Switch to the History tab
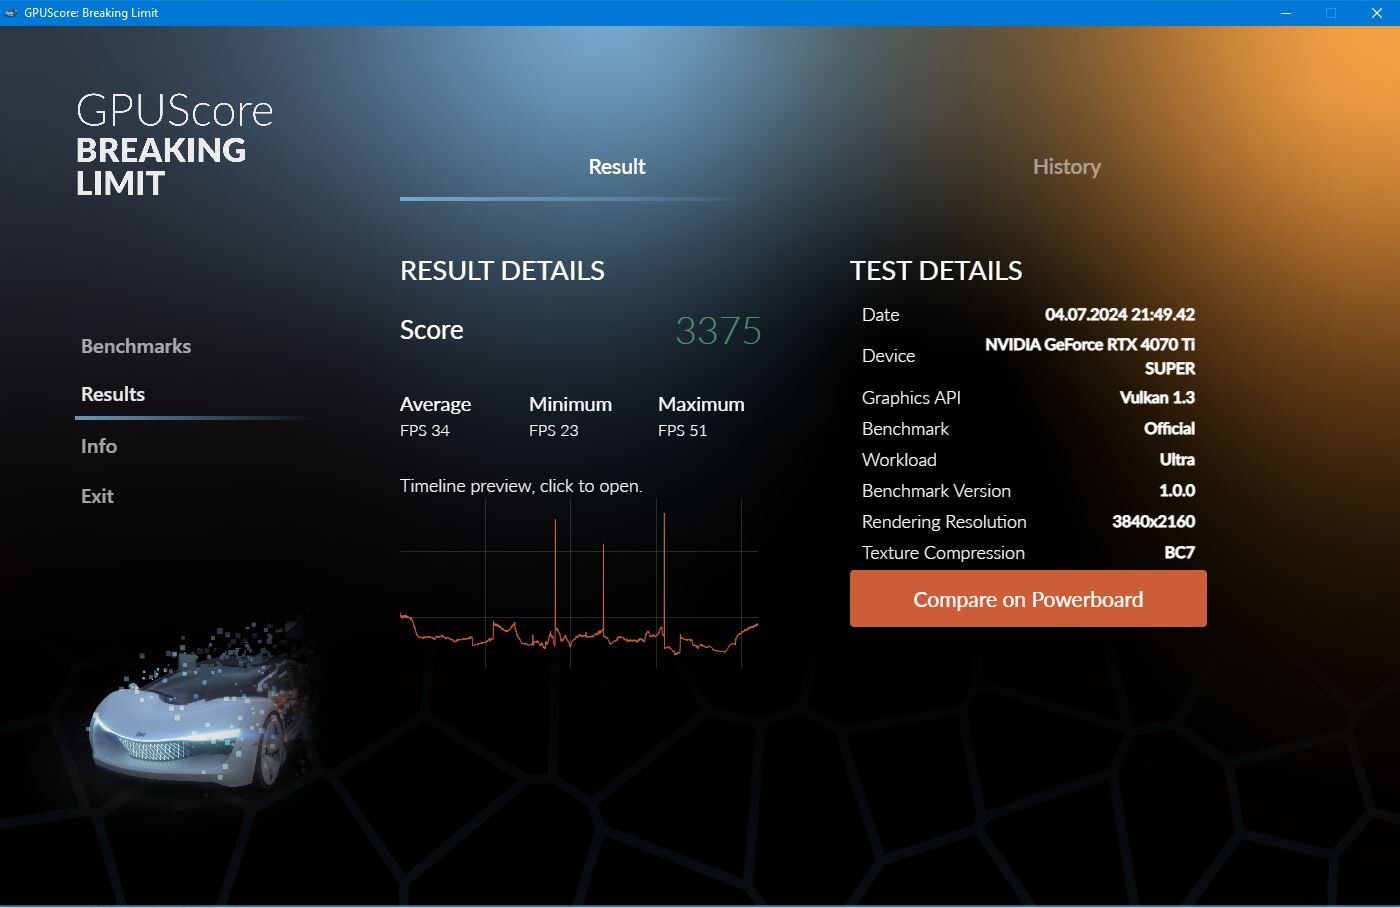Screen dimensions: 1400x908 (x=1067, y=167)
